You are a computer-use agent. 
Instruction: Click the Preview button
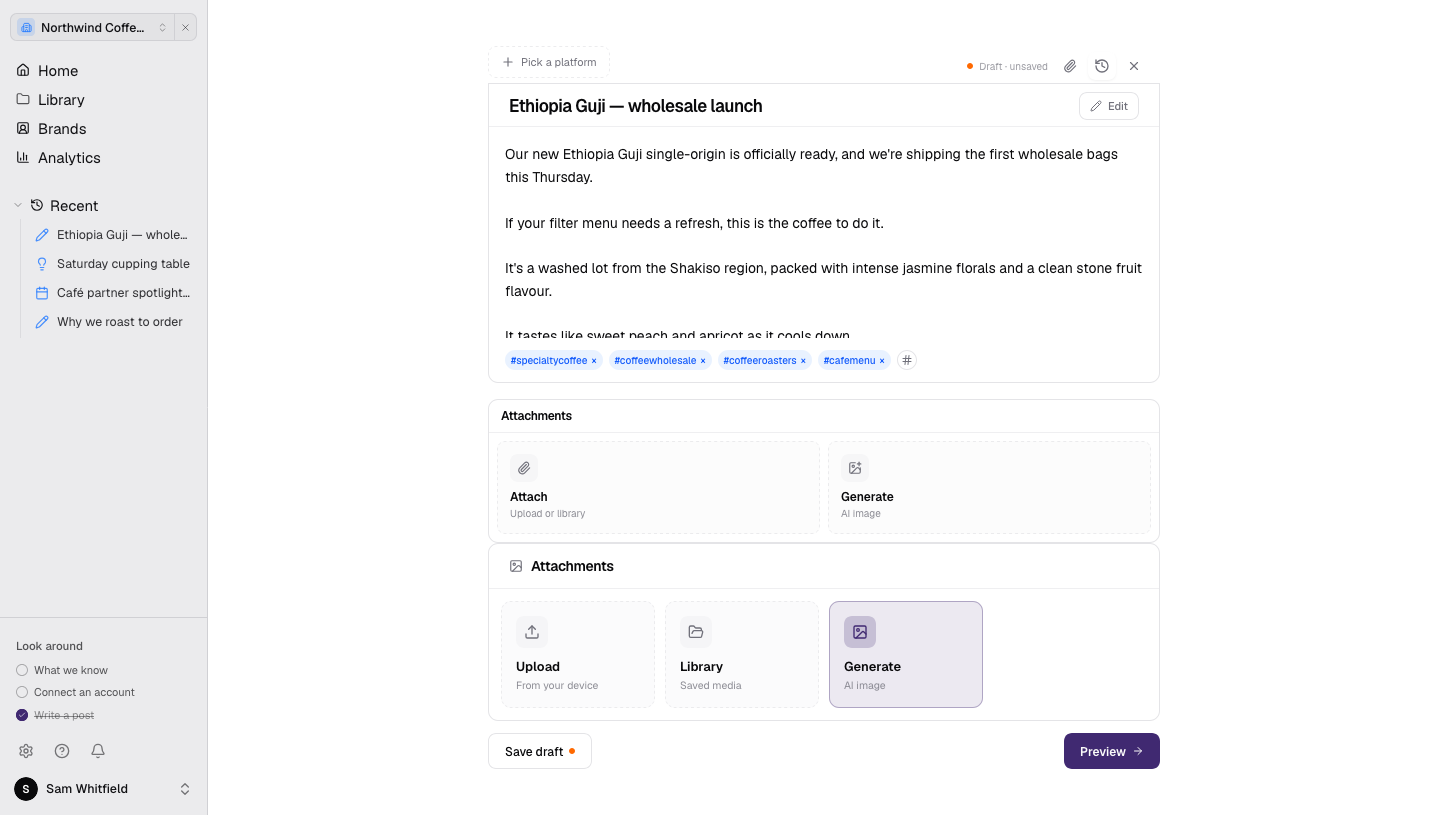[1112, 751]
